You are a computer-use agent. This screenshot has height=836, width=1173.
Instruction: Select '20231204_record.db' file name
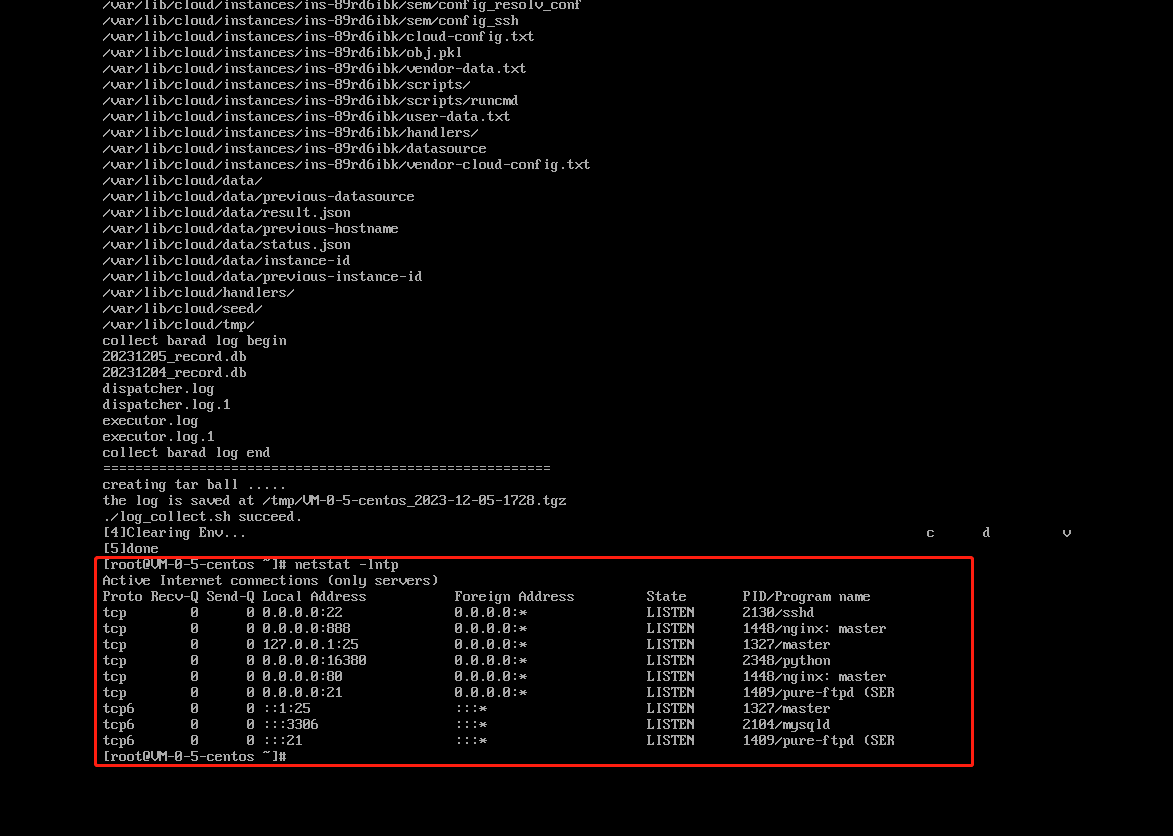(x=174, y=372)
